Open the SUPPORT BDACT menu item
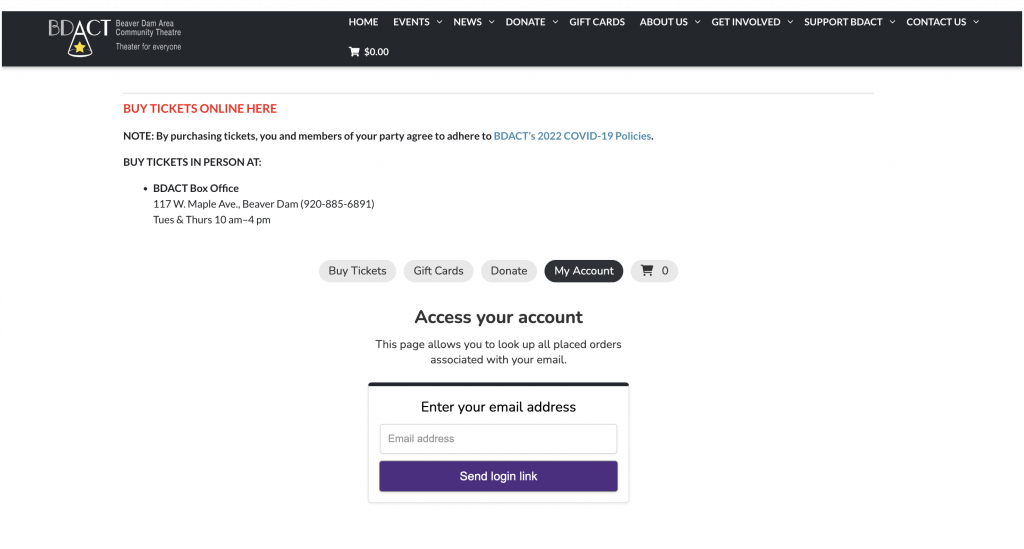The width and height of the screenshot is (1024, 549). 843,22
